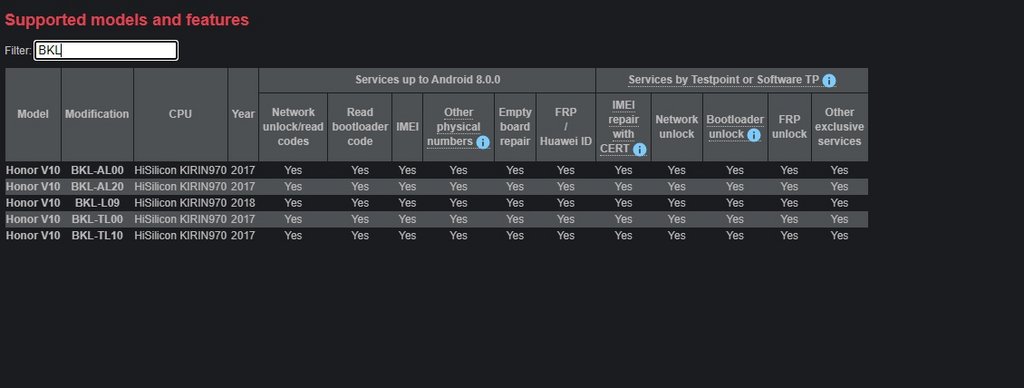Click the info icon beside Other physical numbers
Image resolution: width=1024 pixels, height=388 pixels.
tap(483, 142)
